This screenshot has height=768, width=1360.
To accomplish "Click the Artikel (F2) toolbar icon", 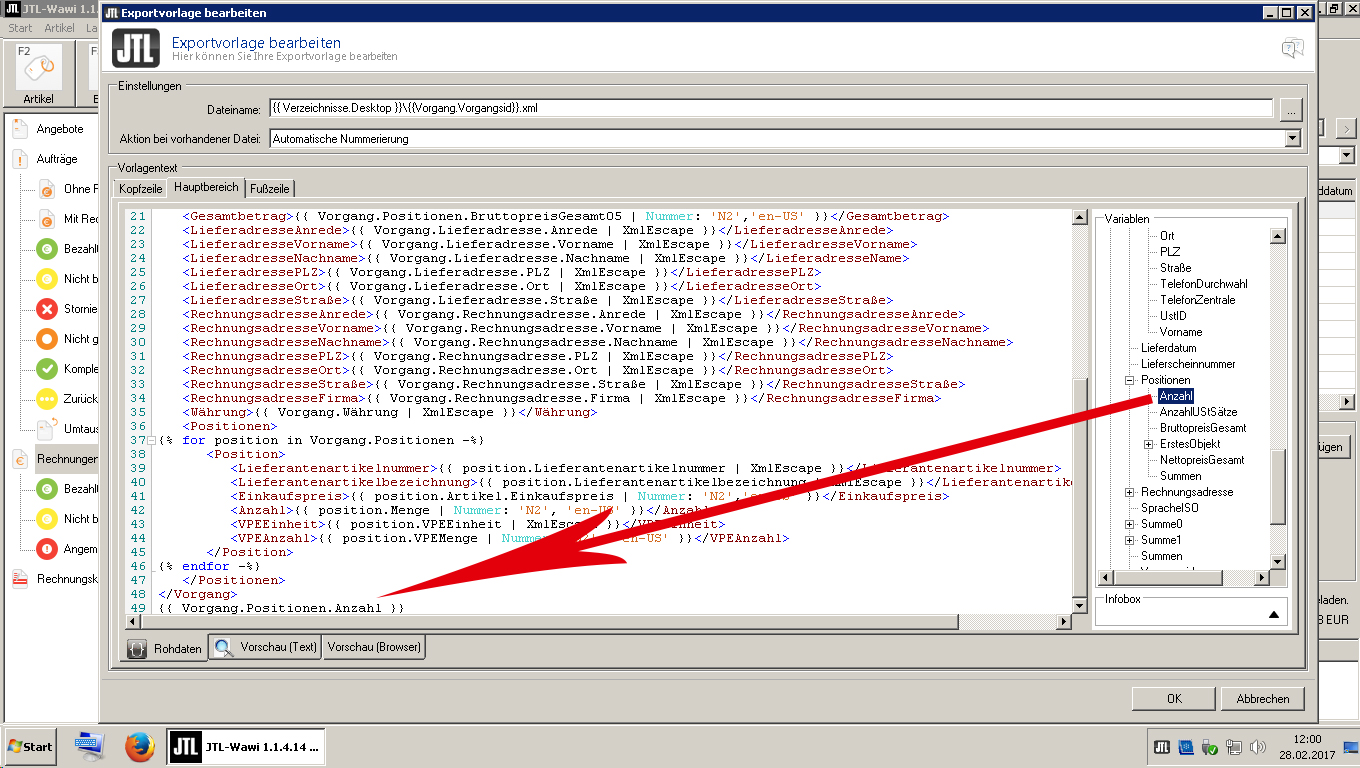I will click(39, 70).
